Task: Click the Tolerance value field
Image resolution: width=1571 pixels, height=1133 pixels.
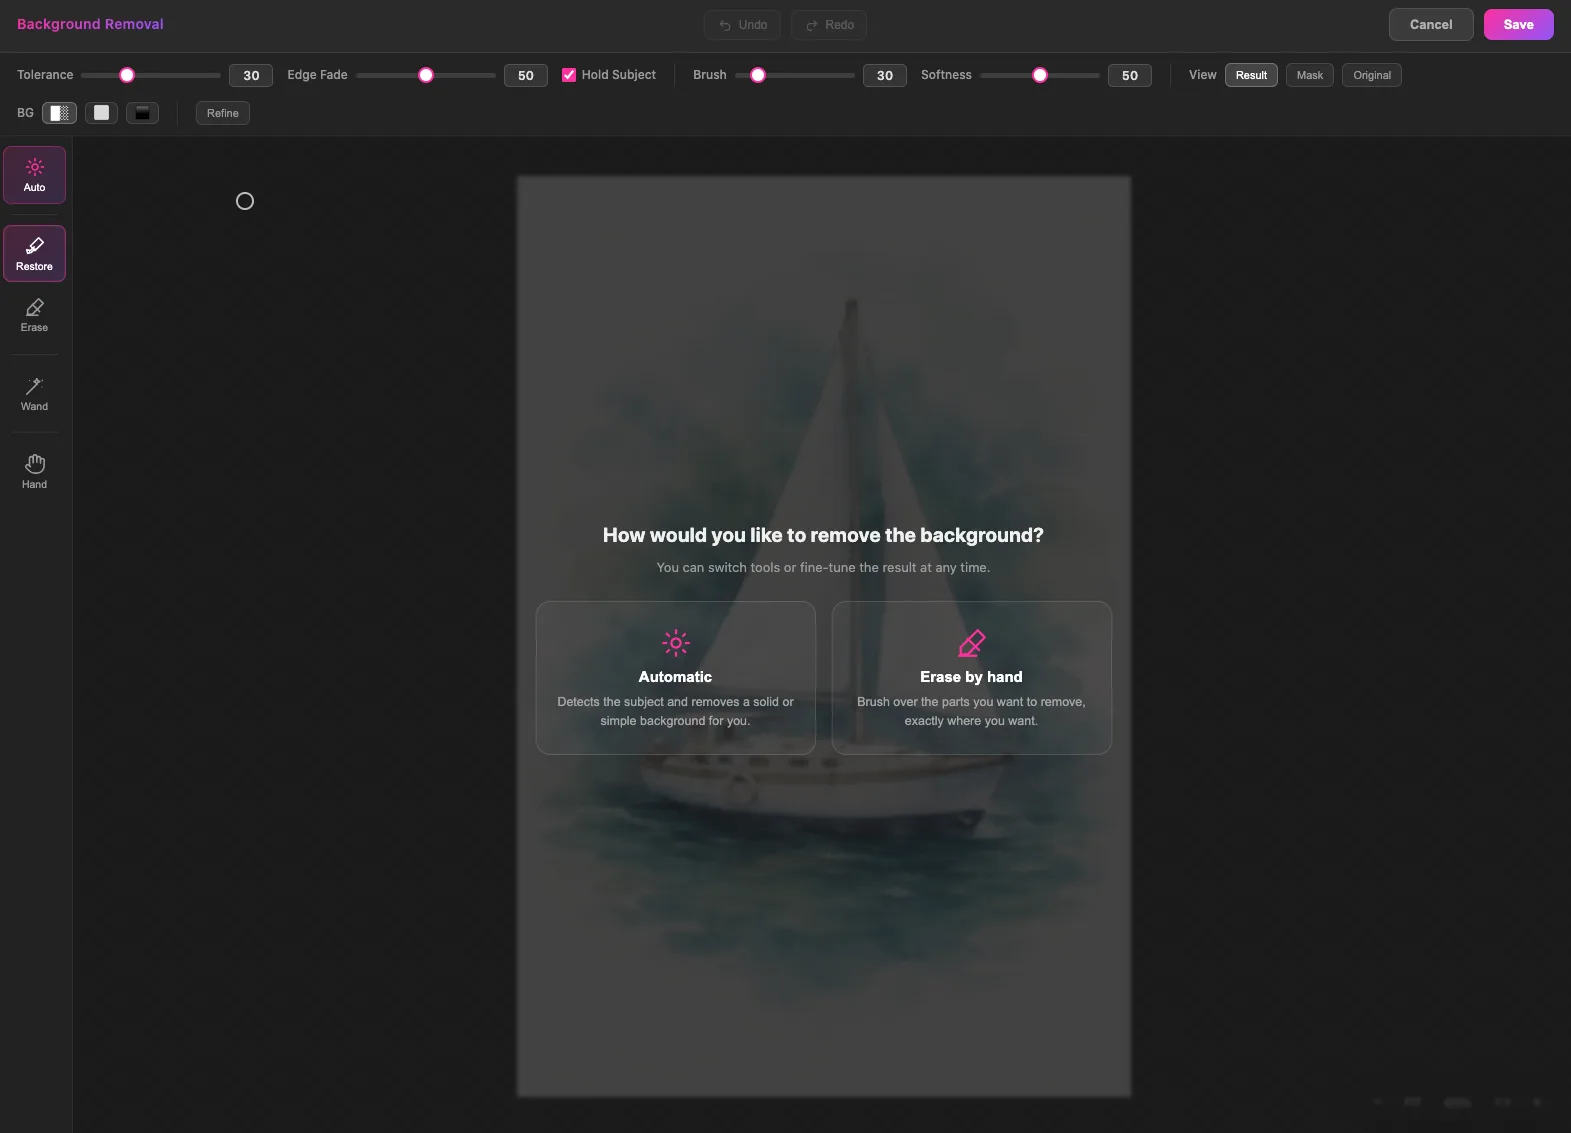Action: coord(251,75)
